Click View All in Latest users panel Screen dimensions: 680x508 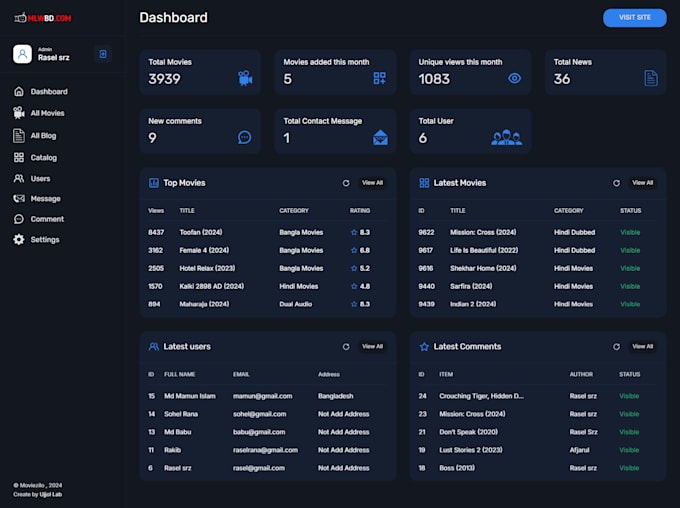[373, 346]
